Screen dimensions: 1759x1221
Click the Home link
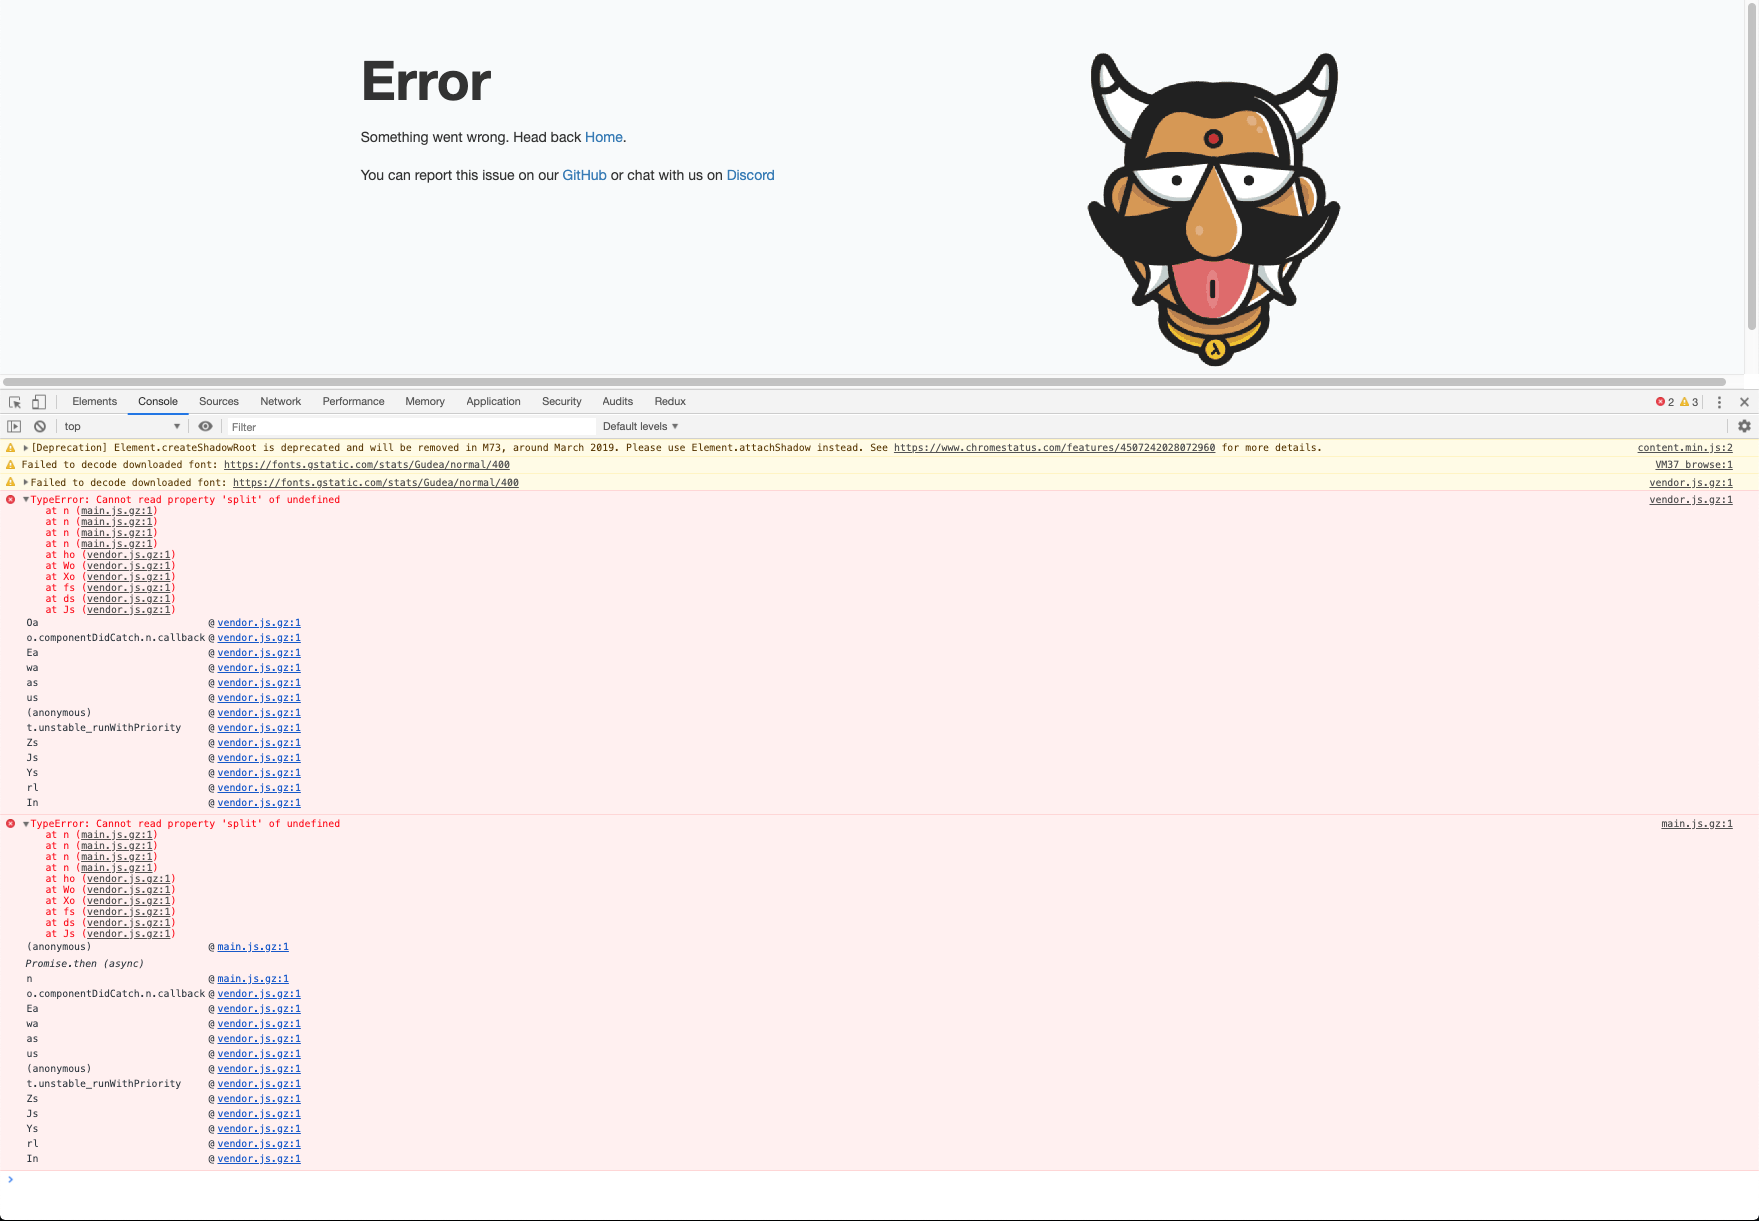tap(603, 137)
